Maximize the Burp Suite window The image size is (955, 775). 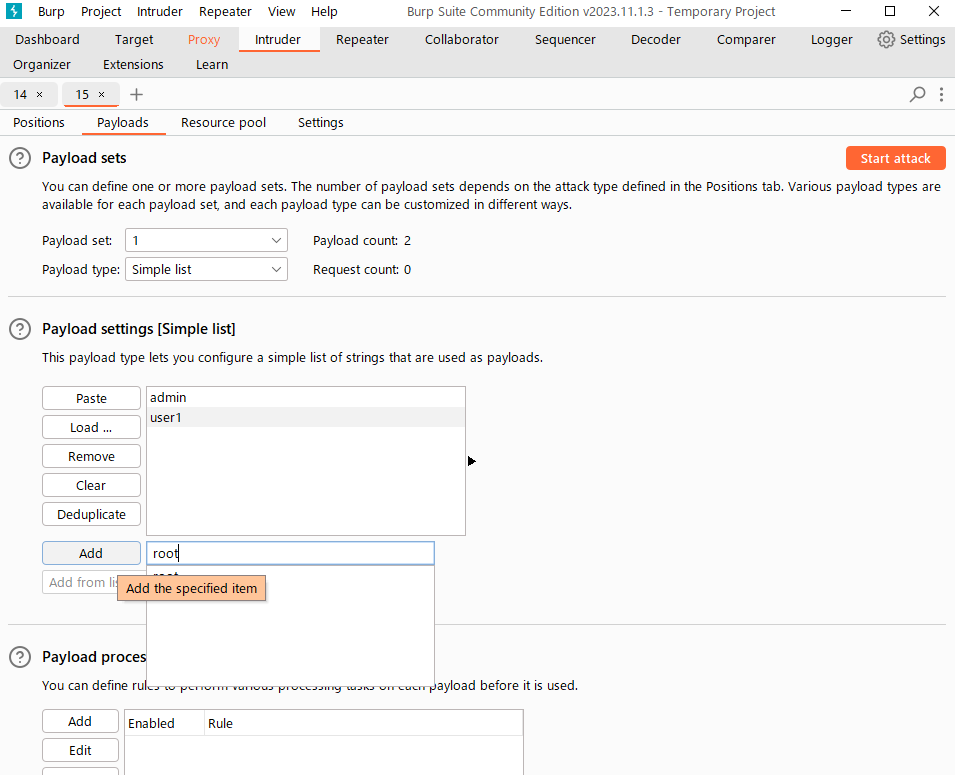(x=890, y=11)
